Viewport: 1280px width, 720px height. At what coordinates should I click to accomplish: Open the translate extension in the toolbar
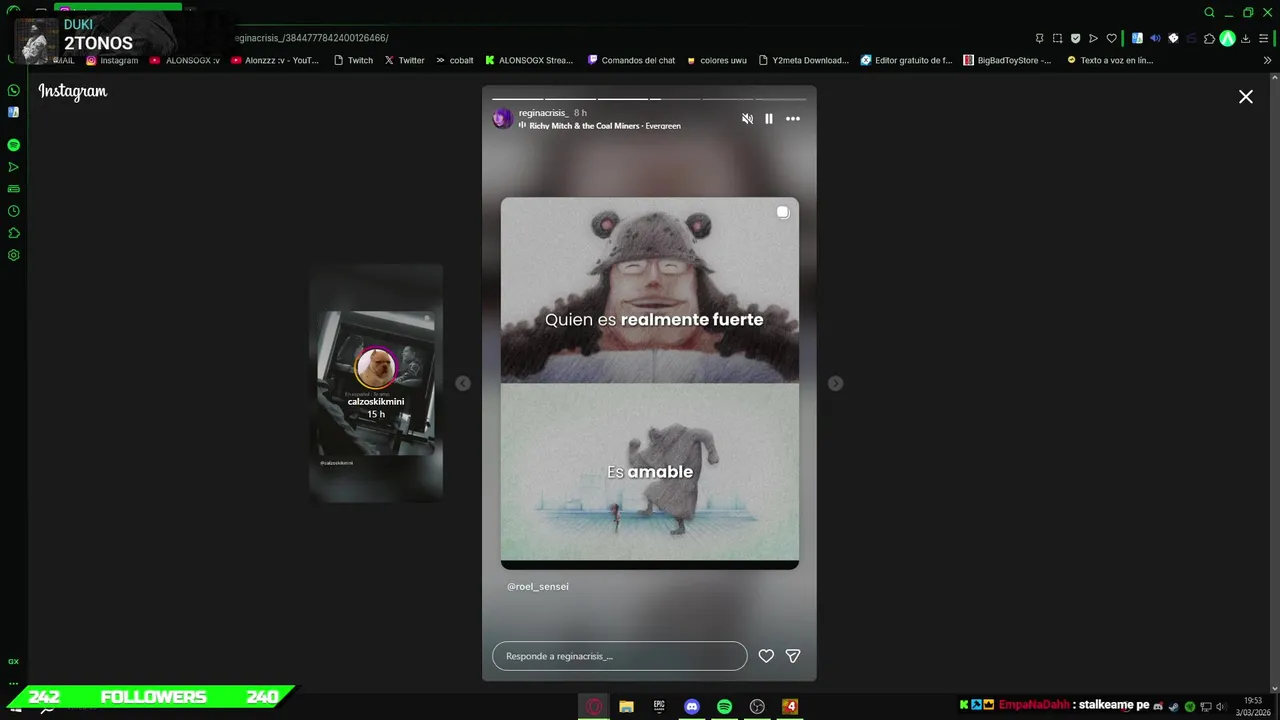coord(1137,38)
